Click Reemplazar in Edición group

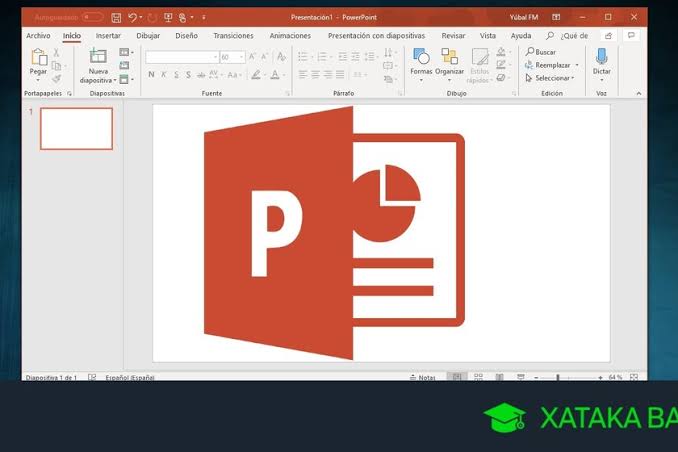(551, 65)
